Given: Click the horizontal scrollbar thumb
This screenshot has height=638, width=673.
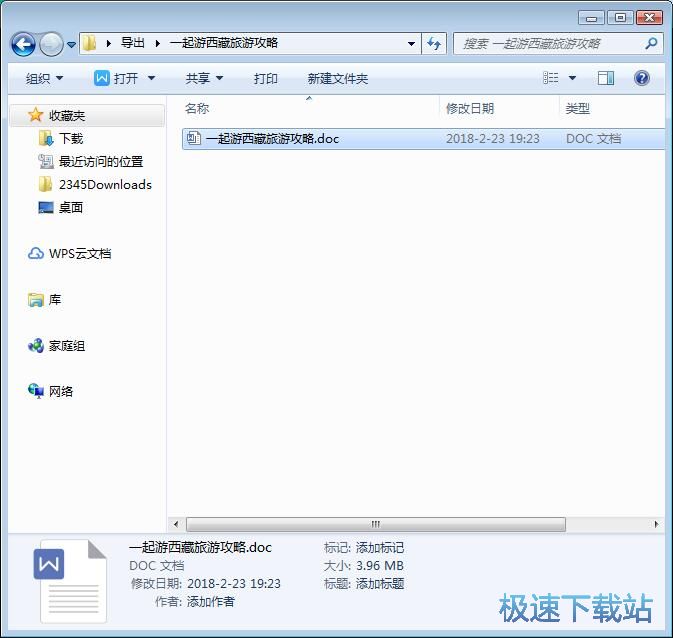Looking at the screenshot, I should point(376,524).
